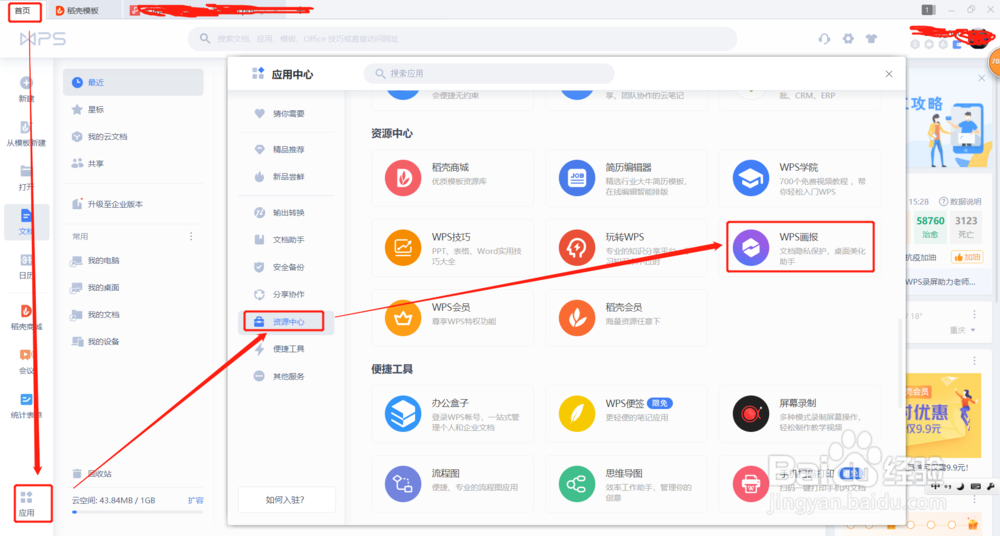
Task: Open 我的桌面 location
Action: (x=133, y=288)
